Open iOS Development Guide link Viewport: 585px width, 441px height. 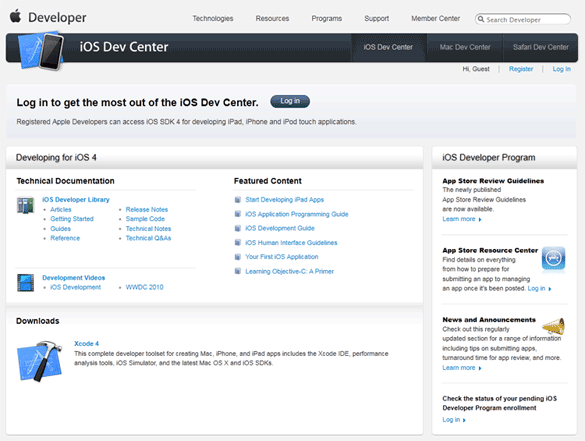click(x=280, y=228)
